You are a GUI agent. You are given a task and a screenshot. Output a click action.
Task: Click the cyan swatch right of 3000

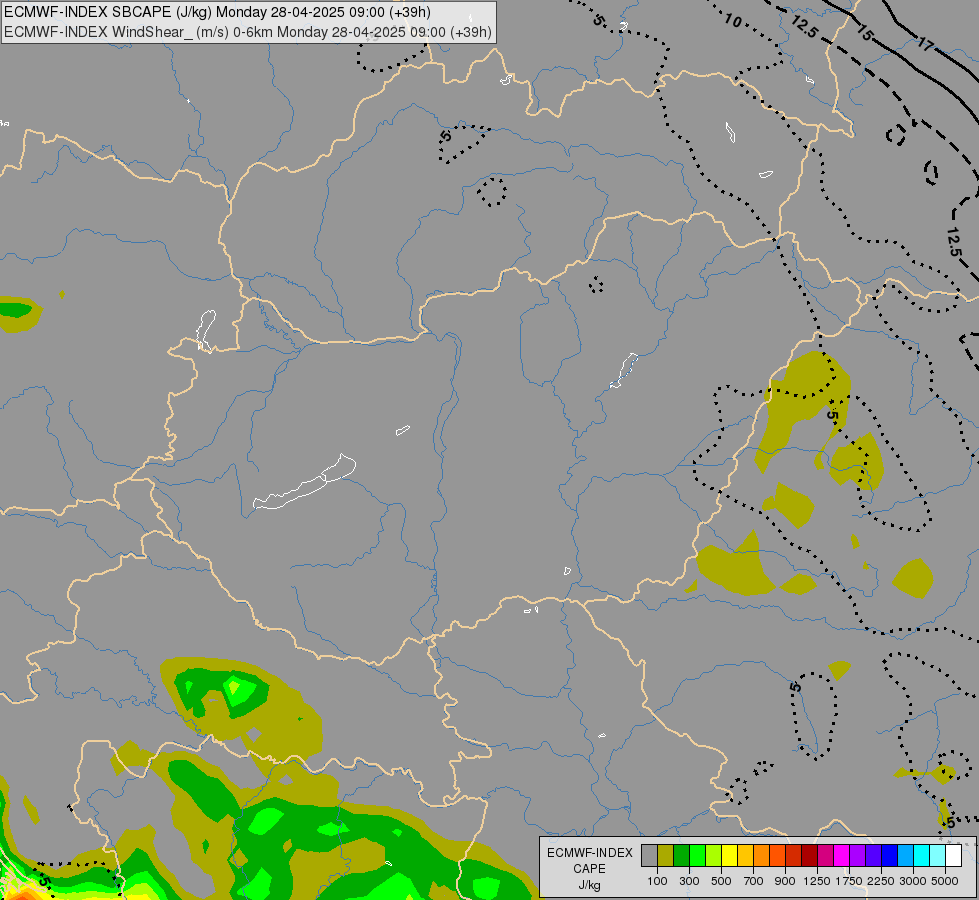(922, 856)
